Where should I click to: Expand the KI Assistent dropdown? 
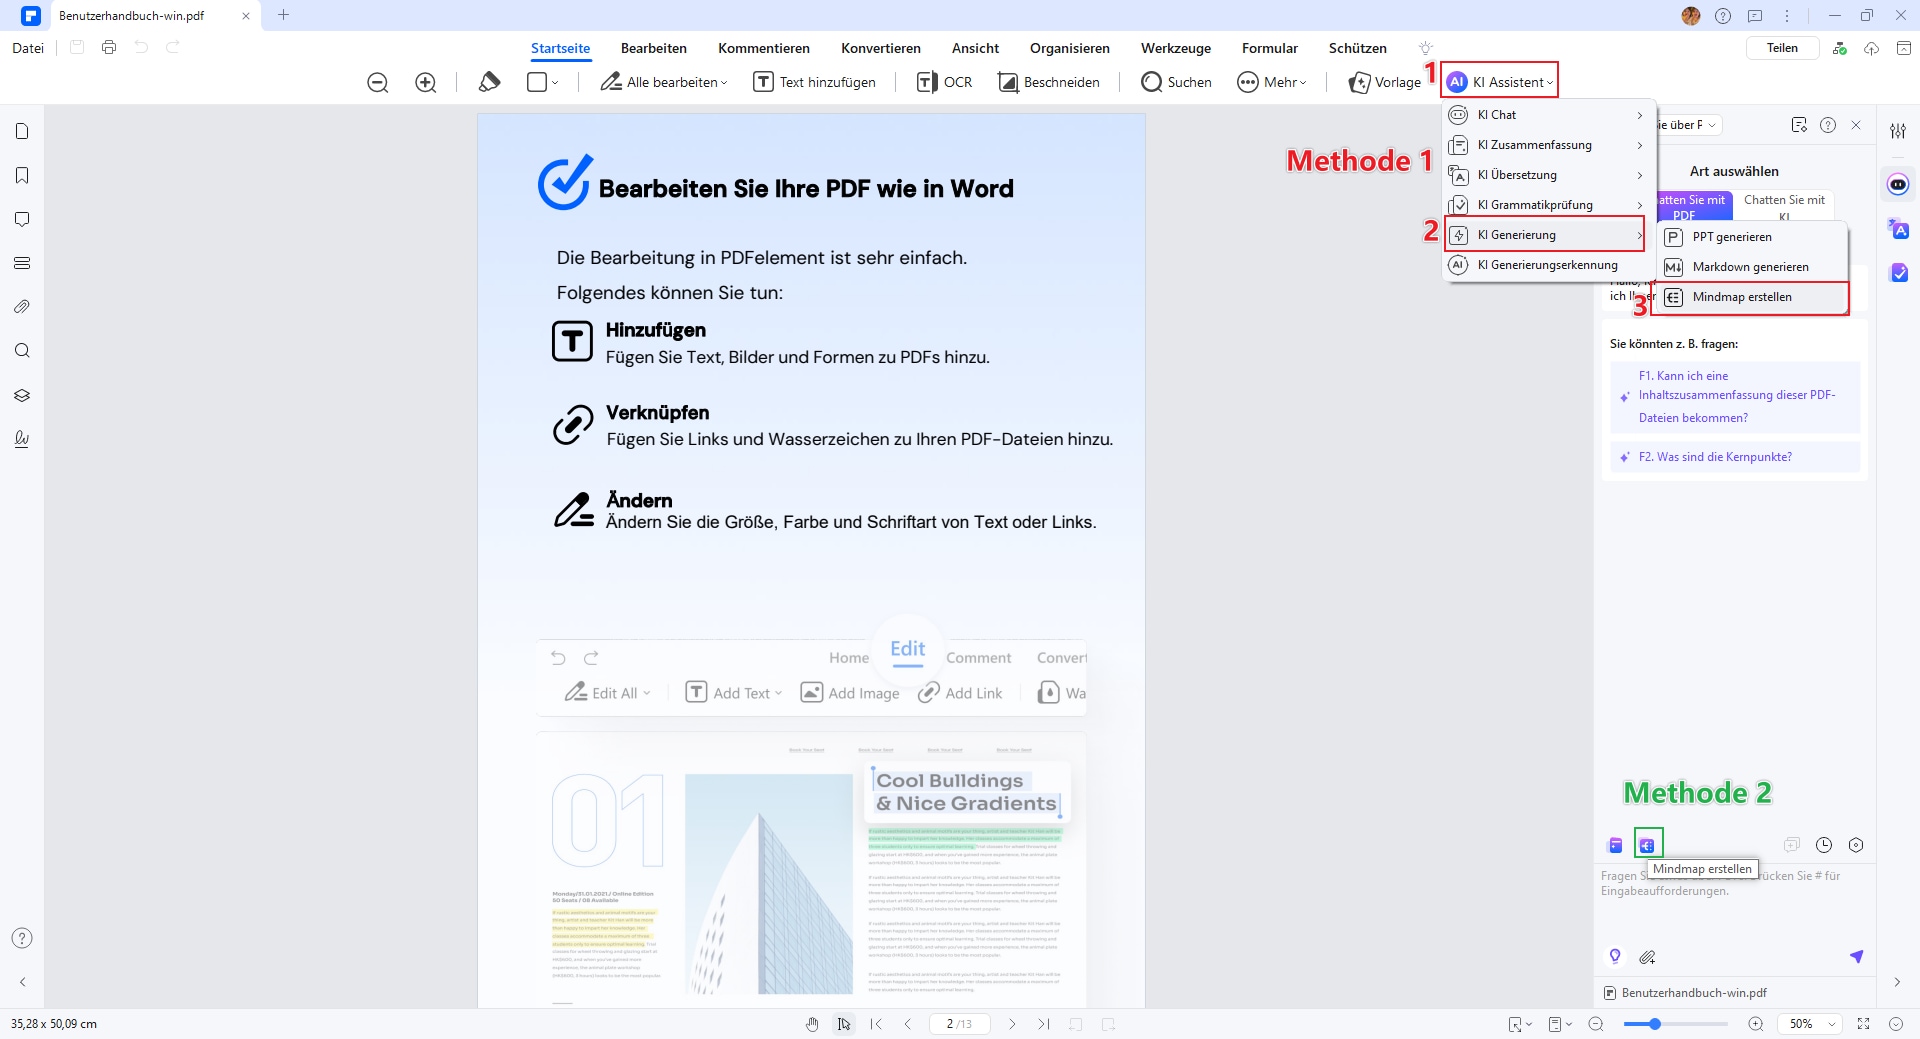tap(1498, 81)
